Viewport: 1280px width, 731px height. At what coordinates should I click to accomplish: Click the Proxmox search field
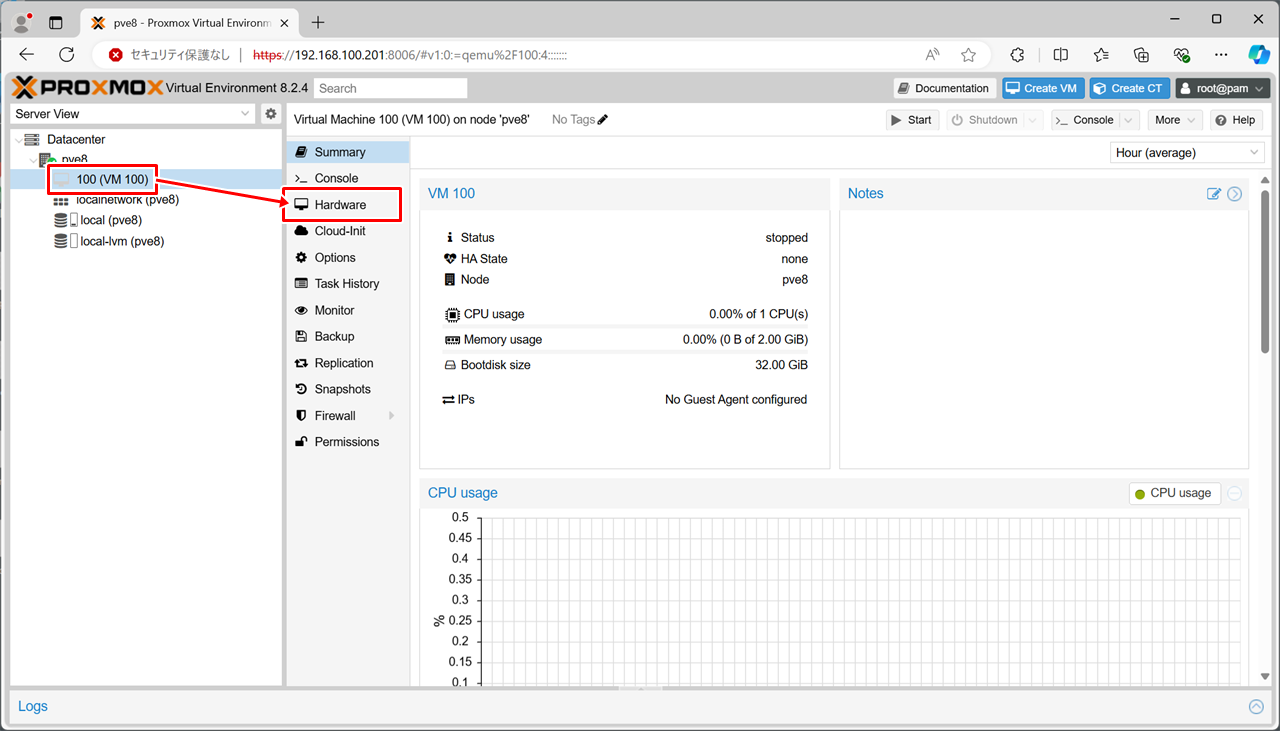coord(390,88)
